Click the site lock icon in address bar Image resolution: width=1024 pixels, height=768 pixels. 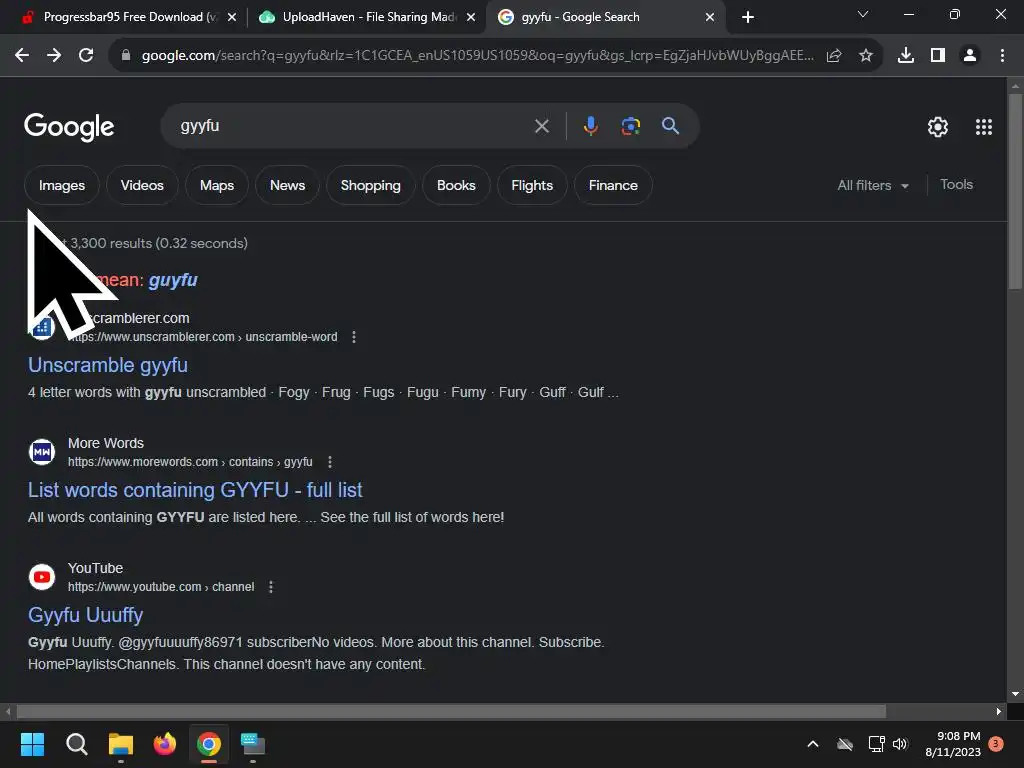coord(126,56)
